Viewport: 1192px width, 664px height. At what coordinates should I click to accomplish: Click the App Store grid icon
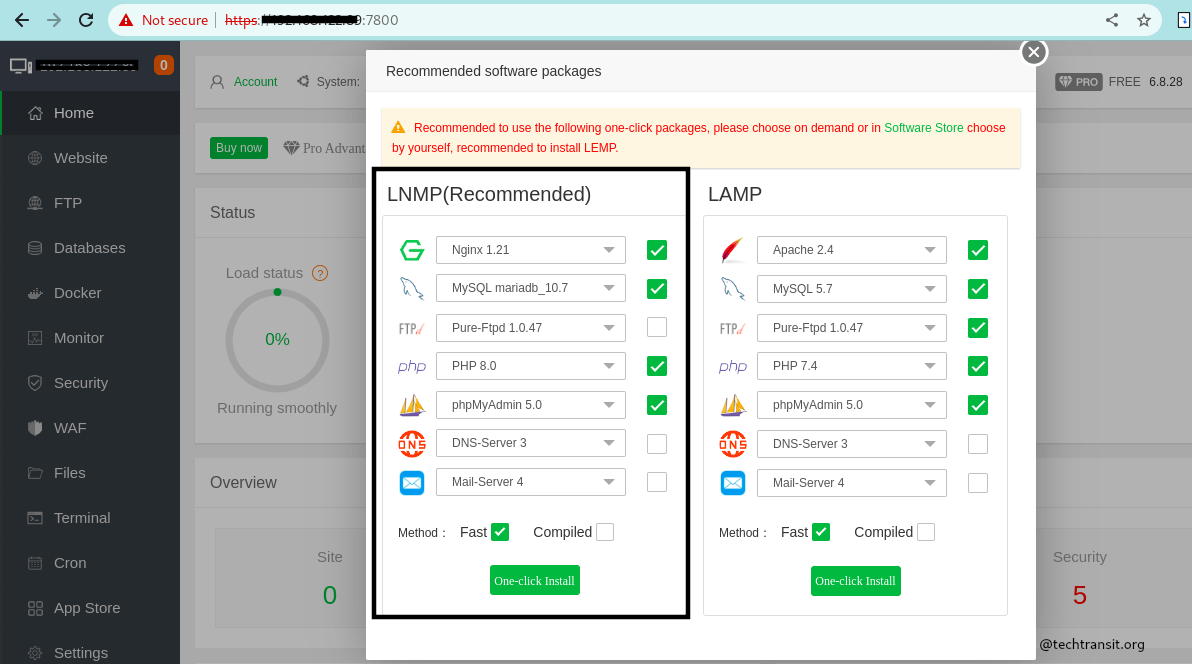pyautogui.click(x=35, y=608)
